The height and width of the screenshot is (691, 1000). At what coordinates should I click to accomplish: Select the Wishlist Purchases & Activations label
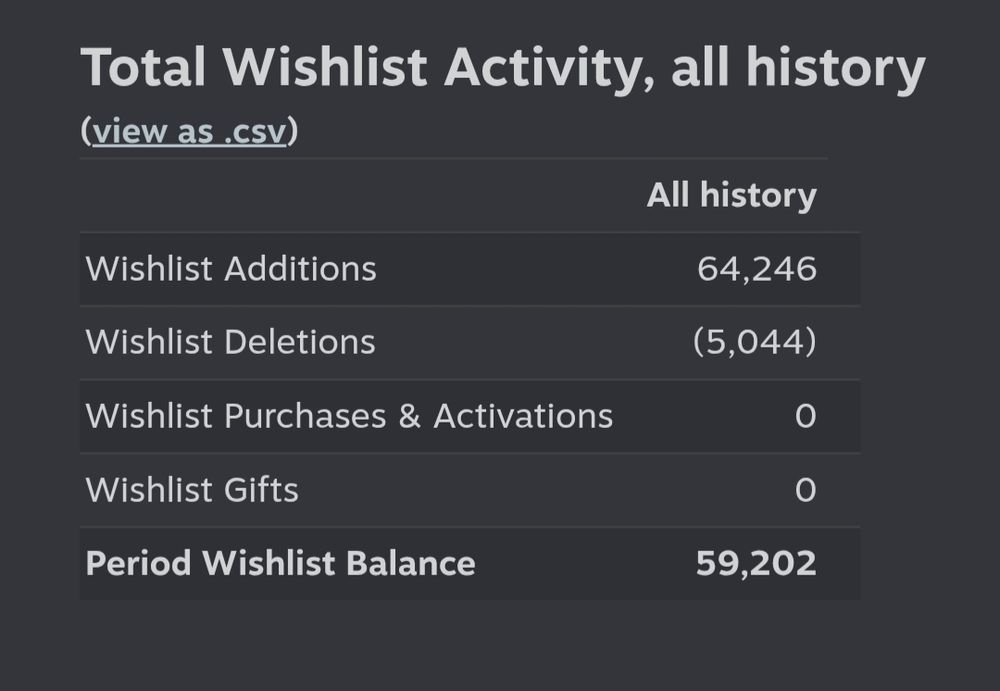349,416
